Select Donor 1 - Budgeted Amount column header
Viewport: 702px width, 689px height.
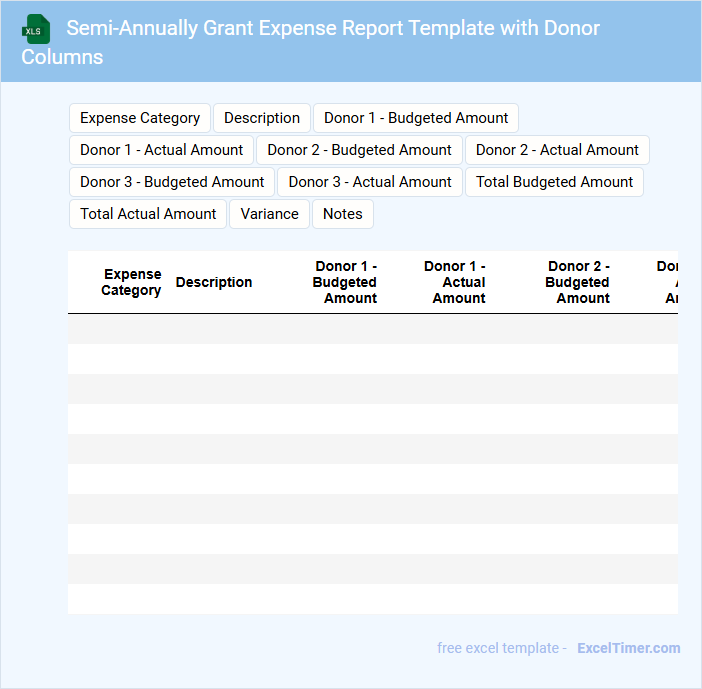(345, 282)
